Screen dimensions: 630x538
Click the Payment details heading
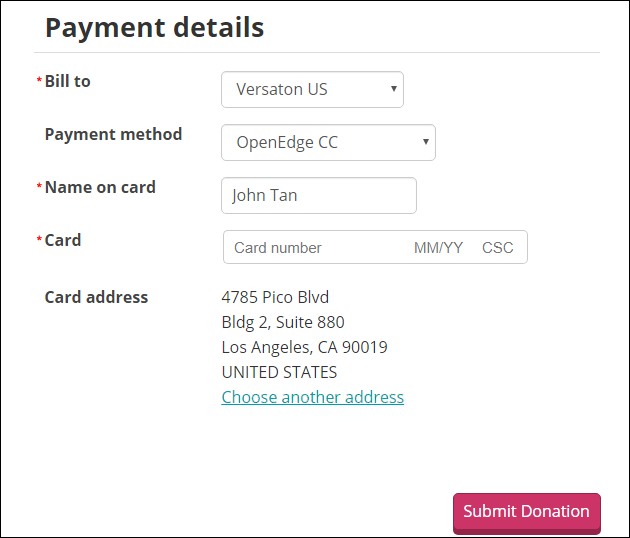click(x=155, y=28)
